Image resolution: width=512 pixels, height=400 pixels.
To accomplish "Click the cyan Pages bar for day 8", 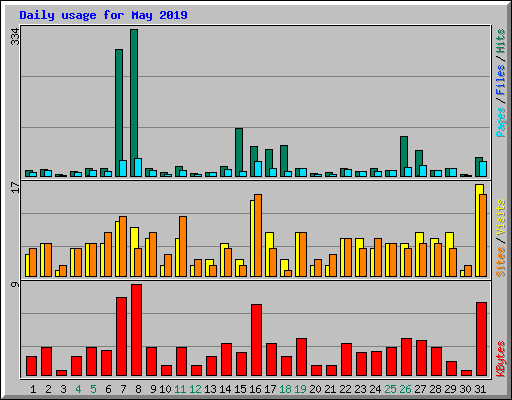I will tap(138, 167).
